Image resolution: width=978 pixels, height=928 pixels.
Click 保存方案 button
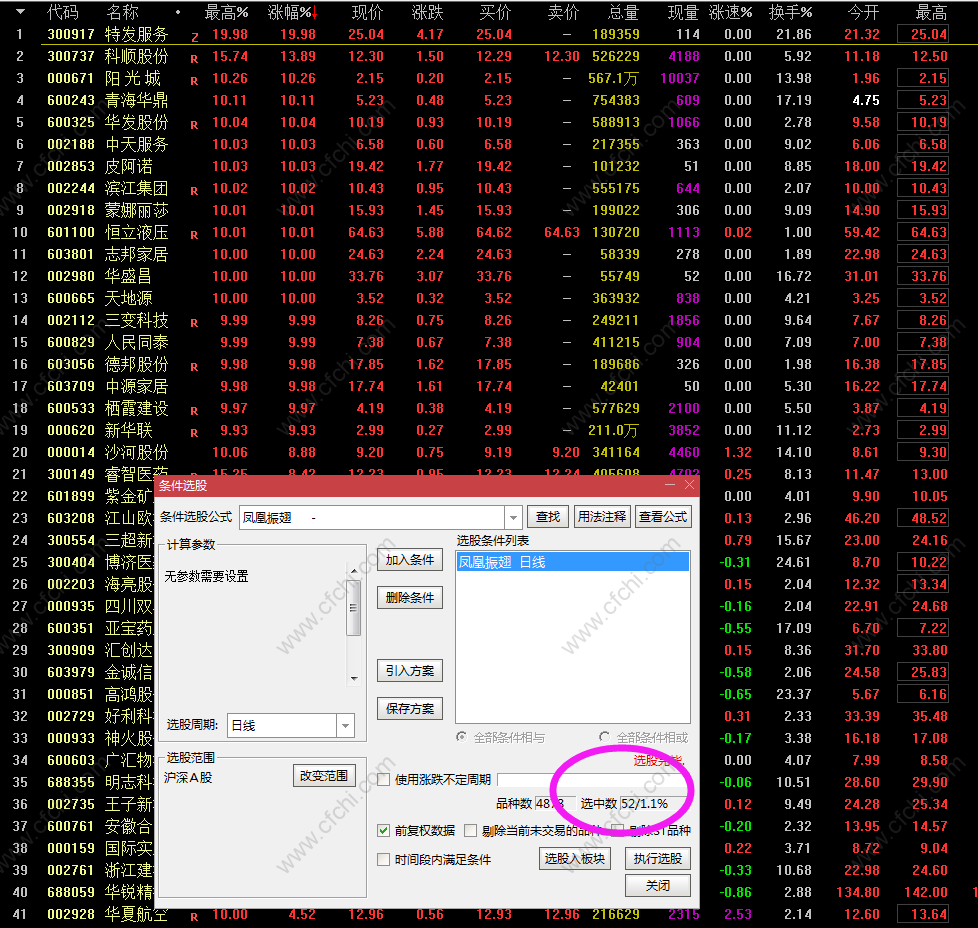[x=410, y=708]
